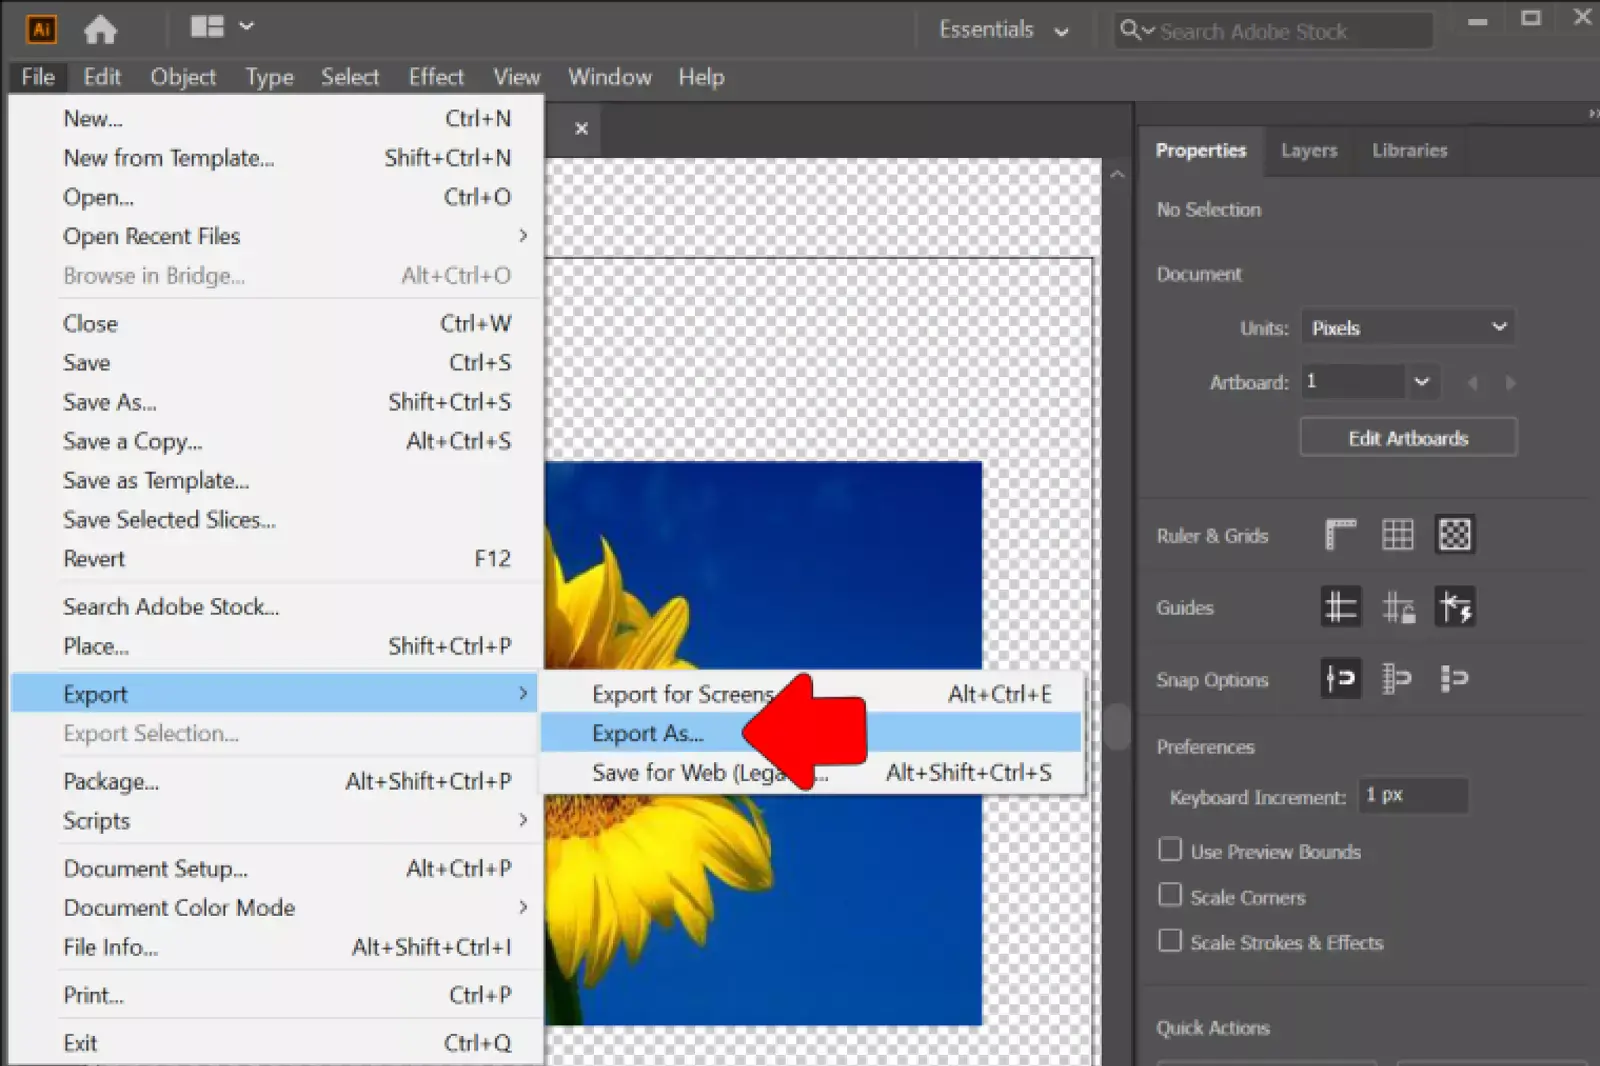This screenshot has height=1066, width=1600.
Task: Show guides icon in Guides row
Action: pyautogui.click(x=1340, y=607)
